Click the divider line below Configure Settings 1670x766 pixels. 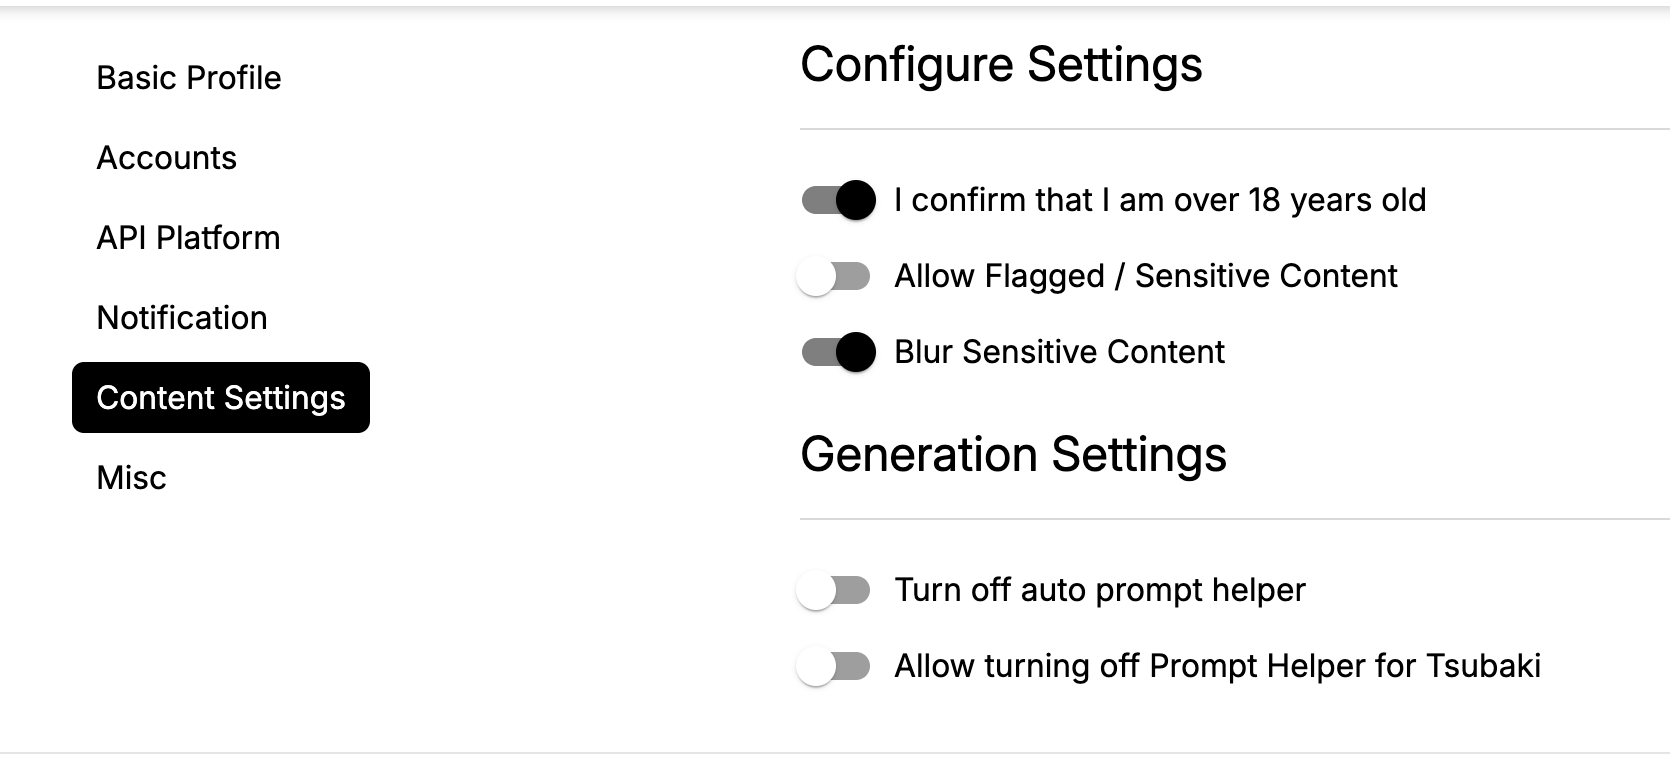pos(1235,129)
